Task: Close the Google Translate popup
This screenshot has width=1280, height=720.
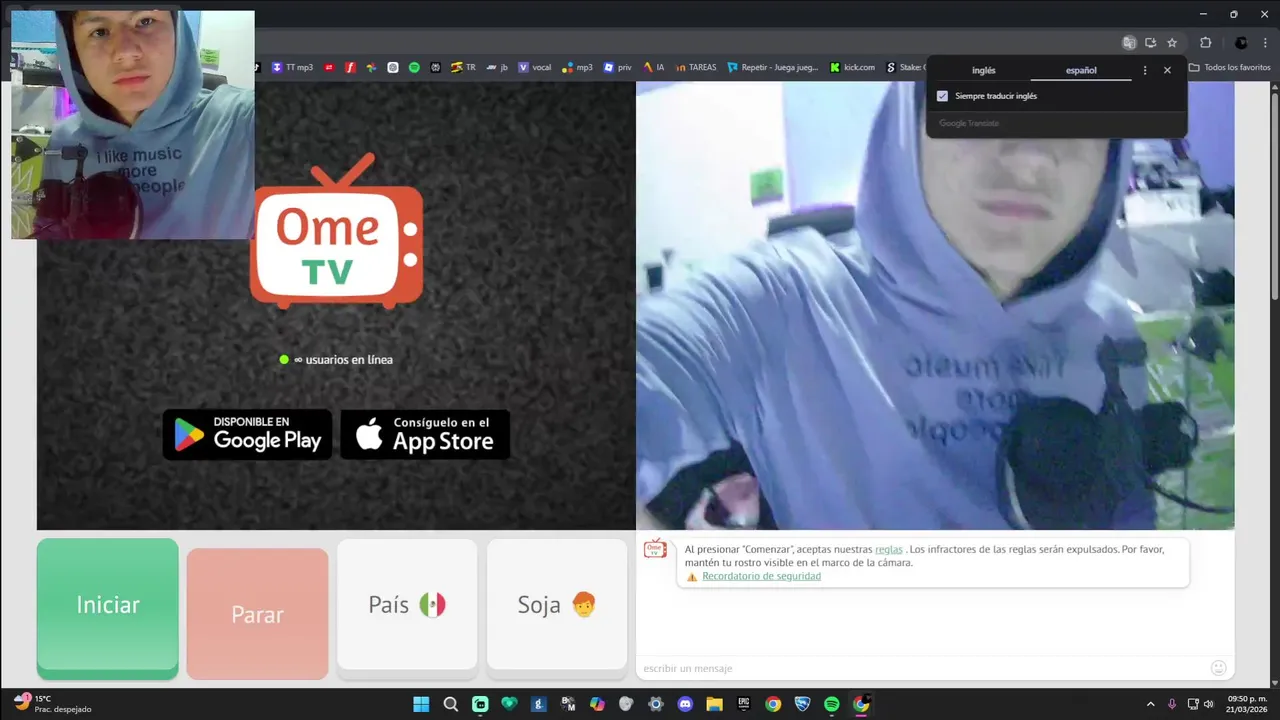Action: click(1167, 71)
